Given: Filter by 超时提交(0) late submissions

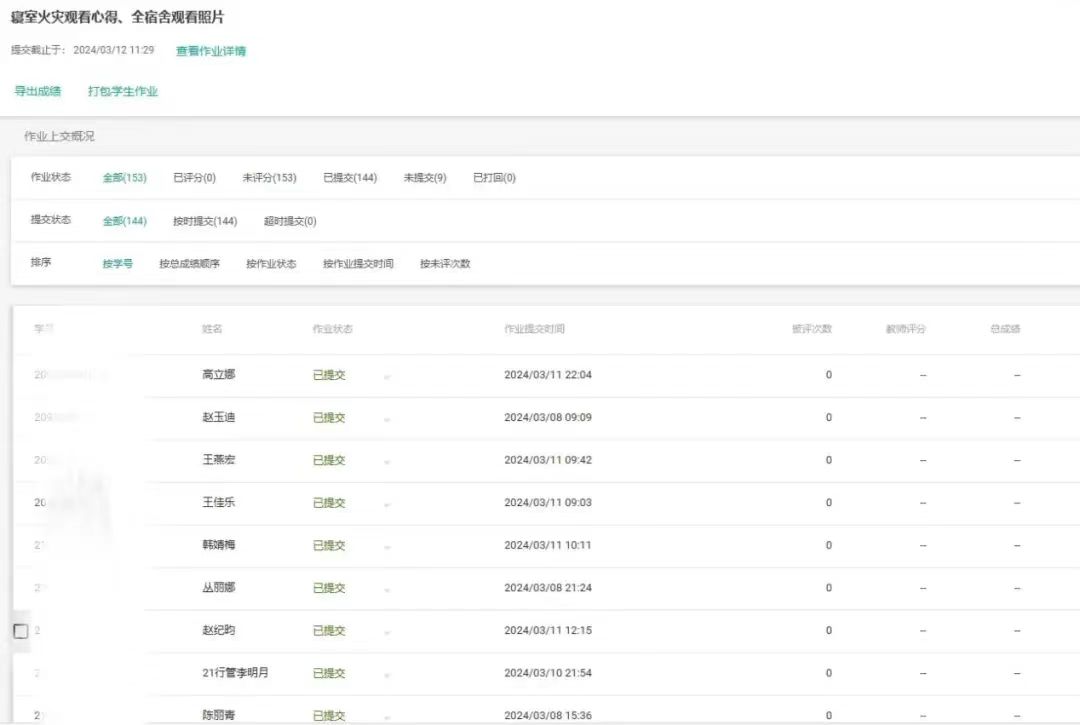Looking at the screenshot, I should point(290,221).
